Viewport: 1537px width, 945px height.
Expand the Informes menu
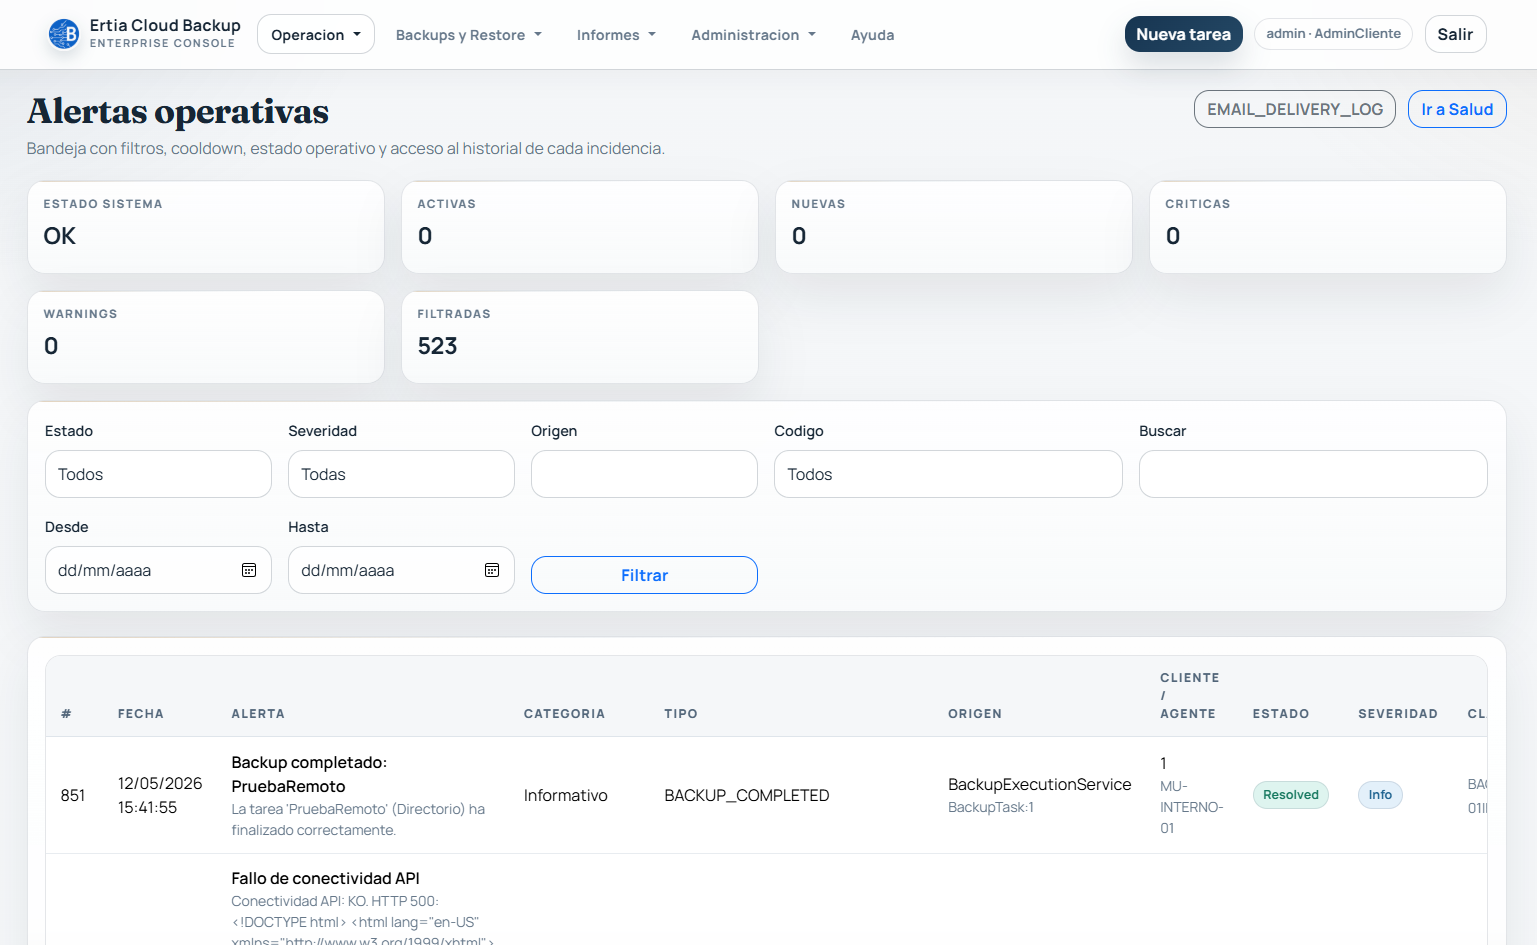[616, 35]
